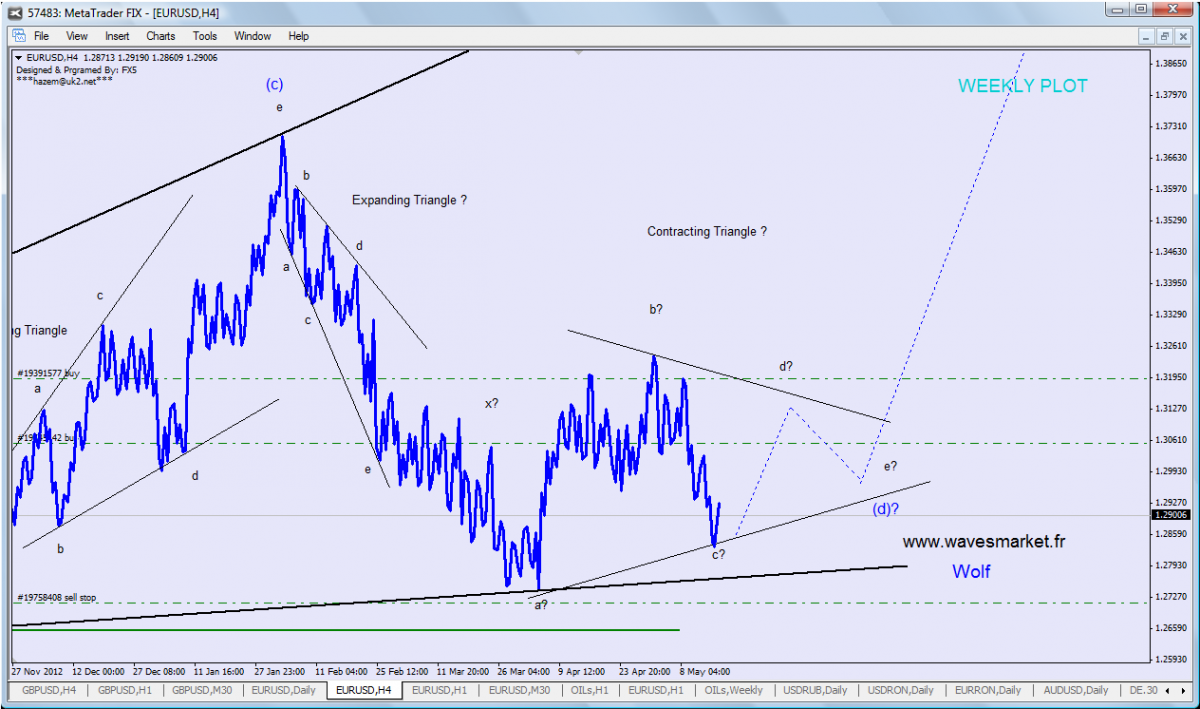
Task: Click the www.wavesmarket.fr text label
Action: point(983,541)
